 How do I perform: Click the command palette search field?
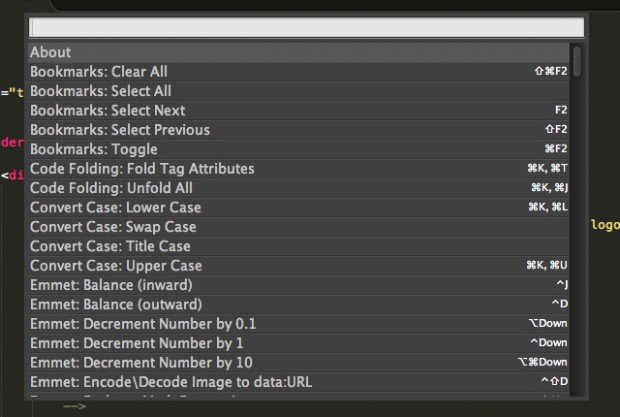305,27
